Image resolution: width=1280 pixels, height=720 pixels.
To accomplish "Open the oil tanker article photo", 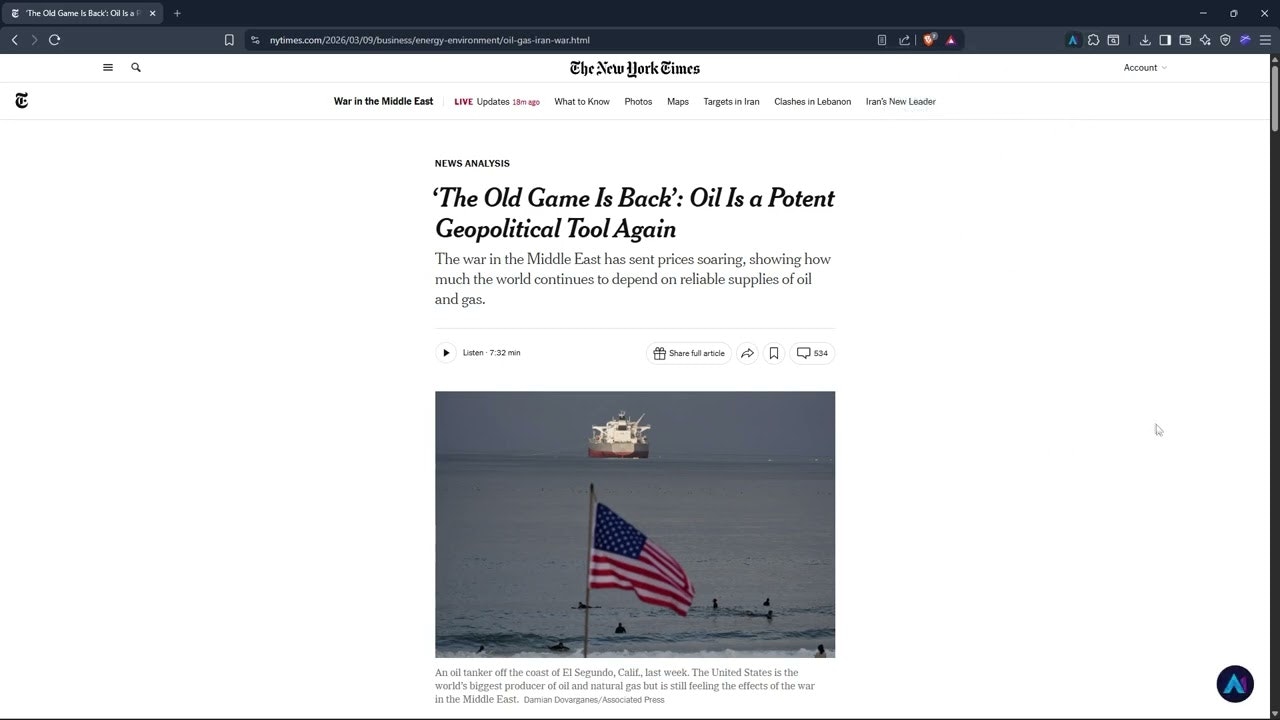I will point(635,524).
